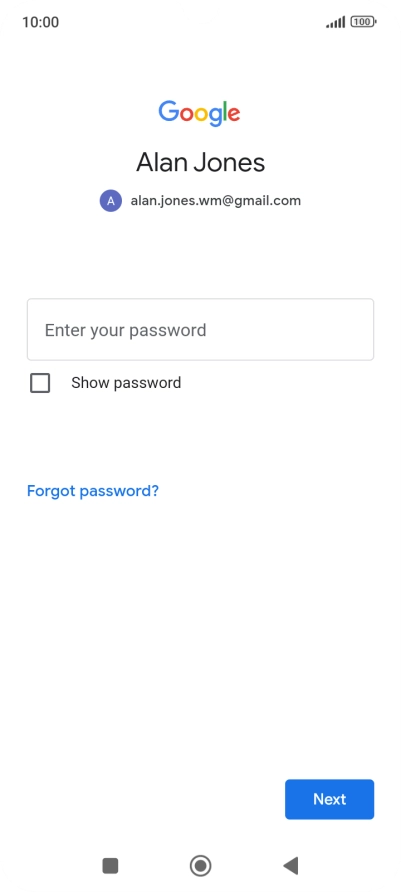This screenshot has height=892, width=401.
Task: Tap the purple A account avatar
Action: pyautogui.click(x=111, y=201)
